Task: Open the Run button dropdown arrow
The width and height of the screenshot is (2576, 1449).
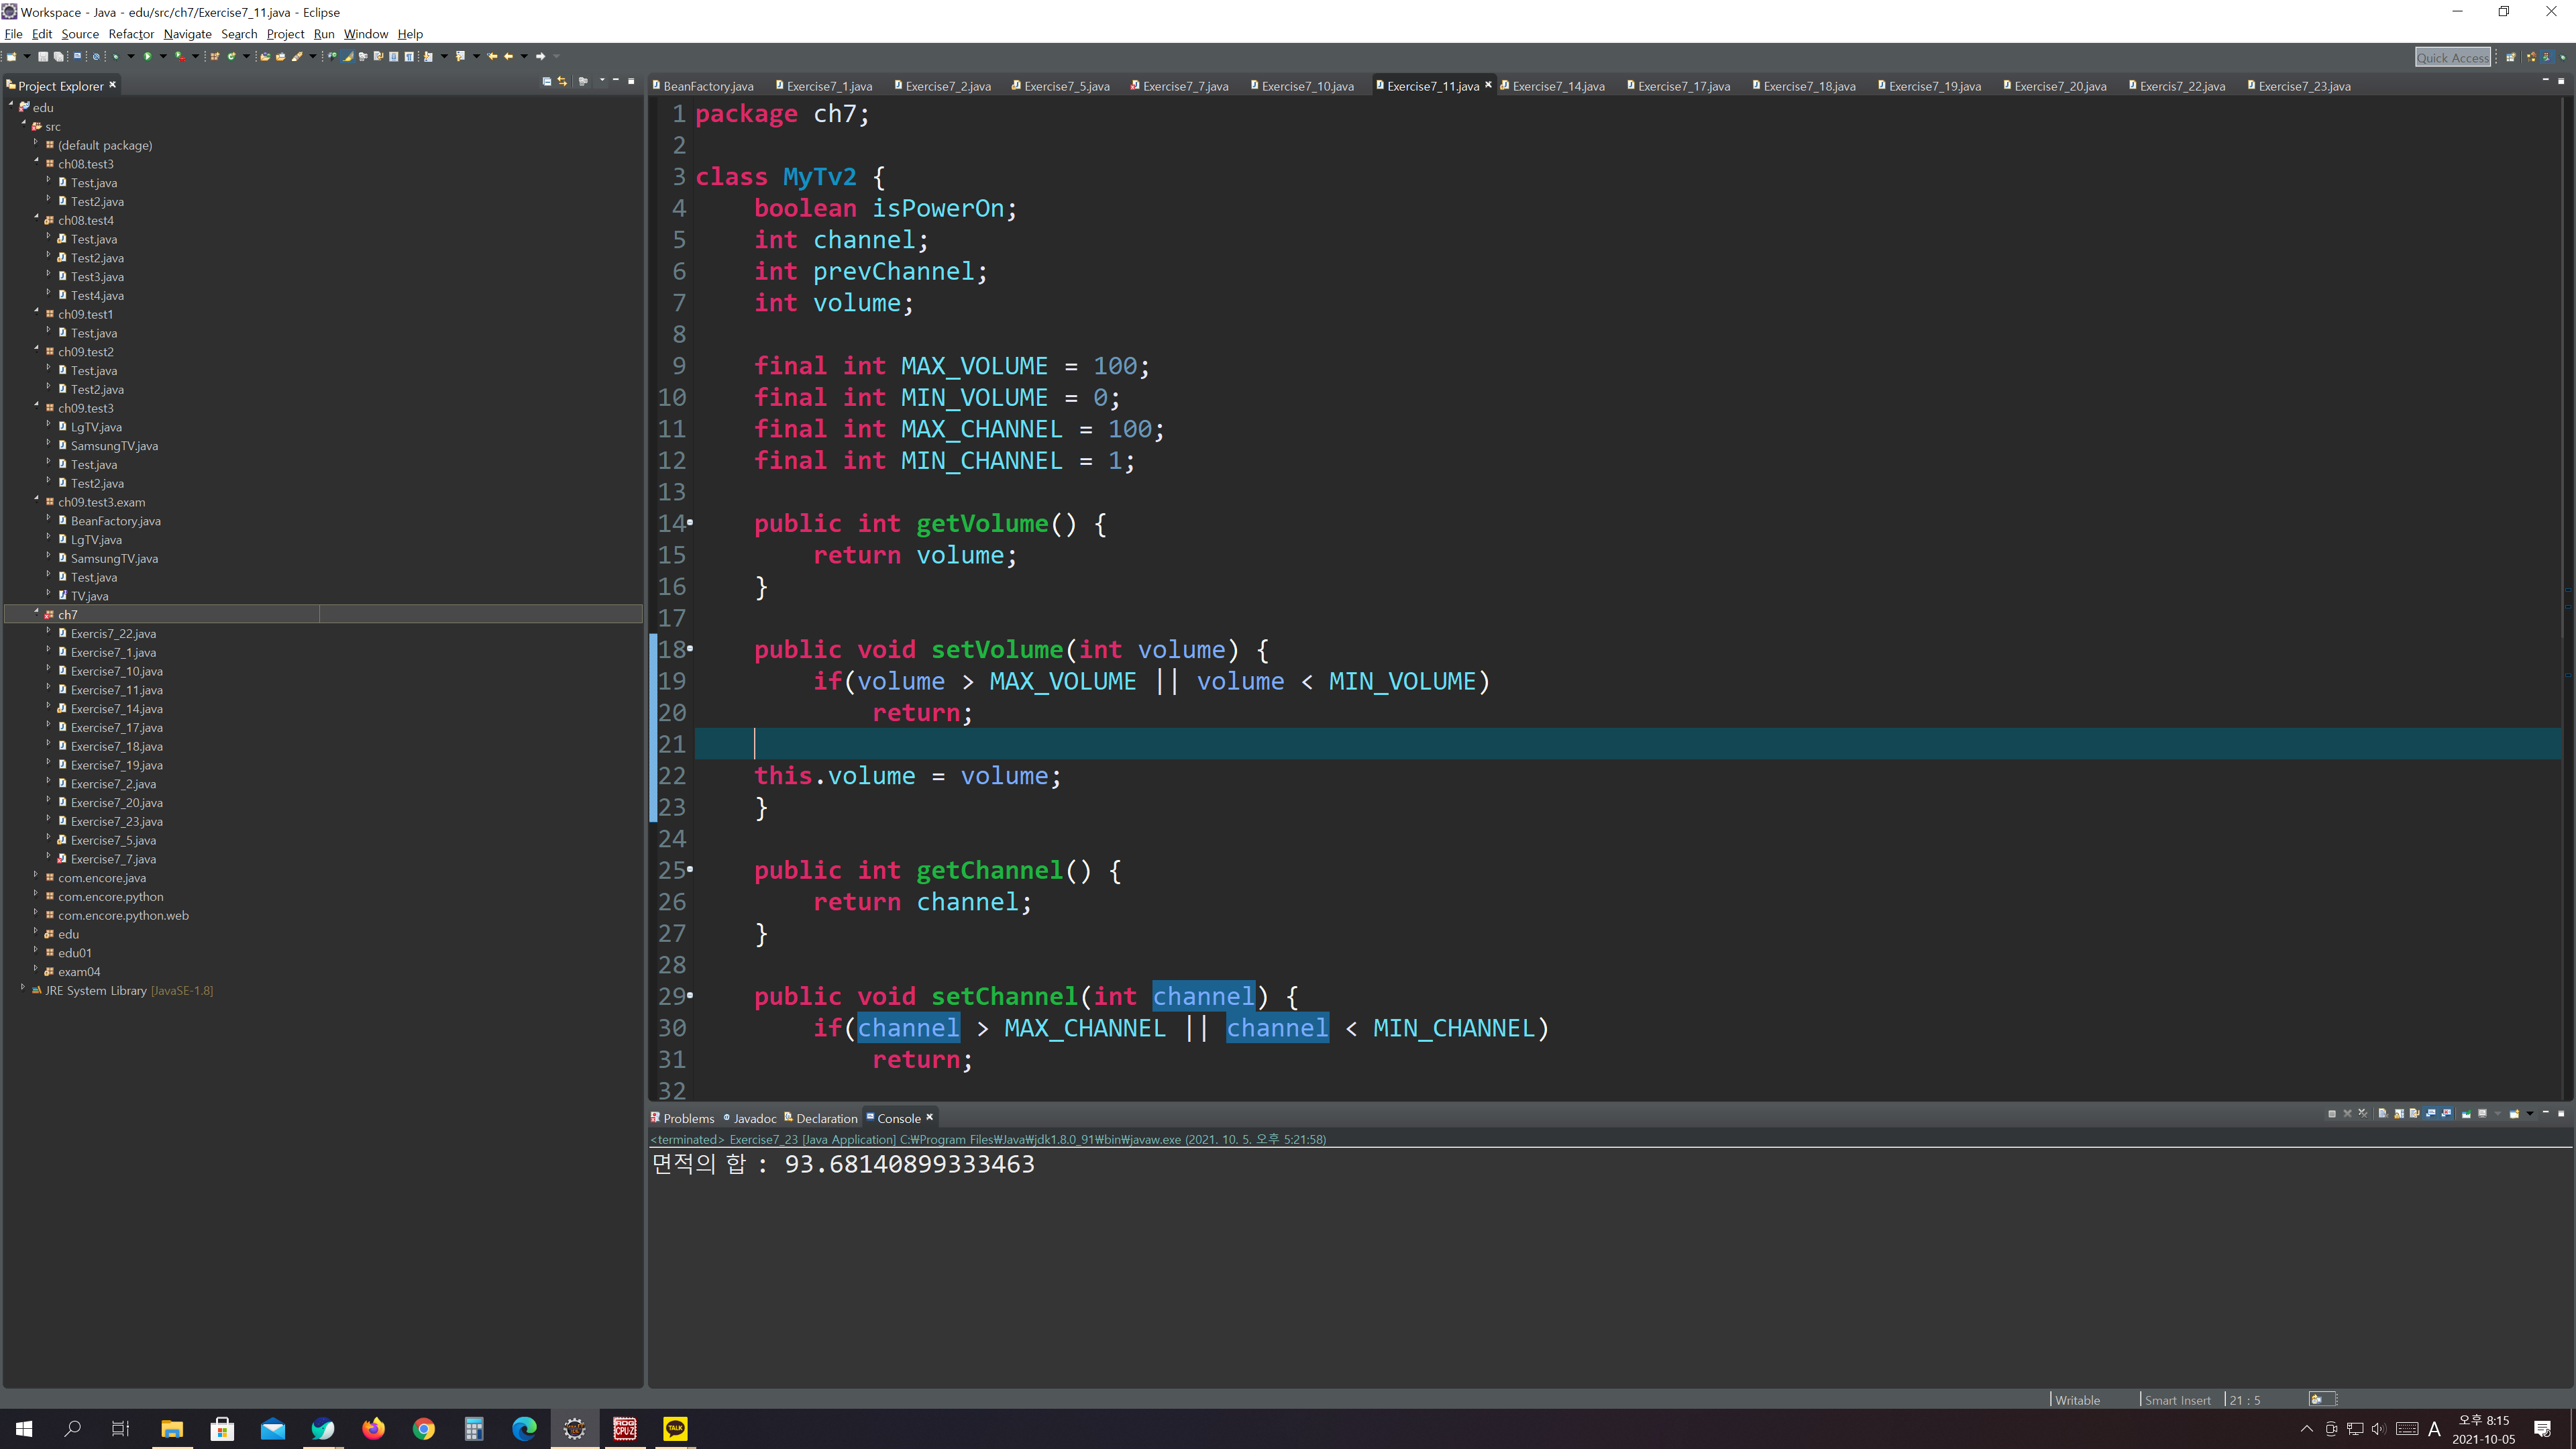Action: (x=163, y=56)
